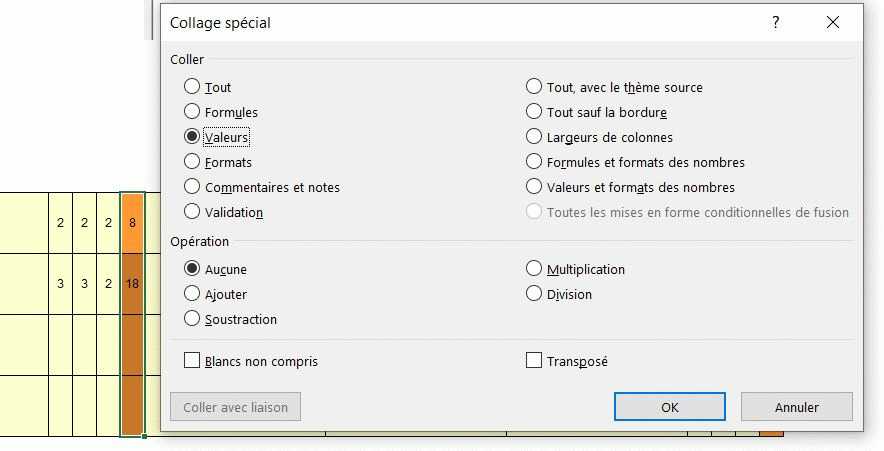
Task: Select Commentaires et notes option
Action: pyautogui.click(x=192, y=187)
